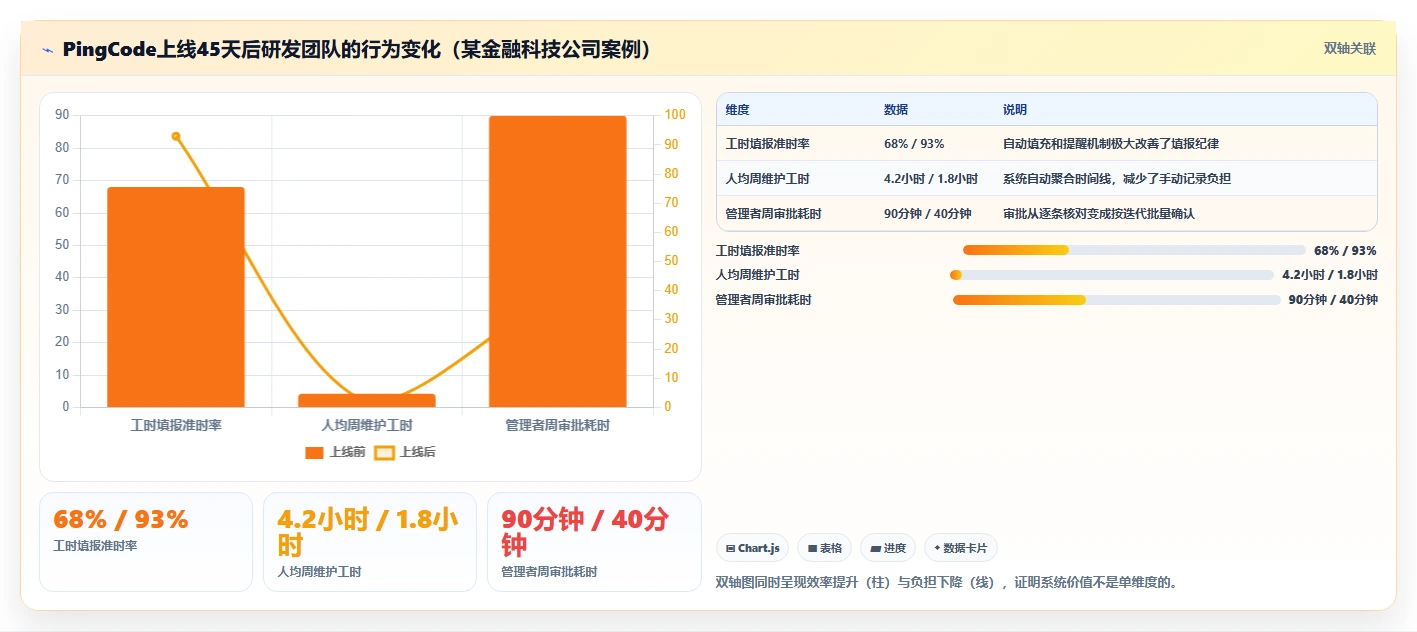Click the 管理者周审批耗时 progress bar

(1116, 300)
